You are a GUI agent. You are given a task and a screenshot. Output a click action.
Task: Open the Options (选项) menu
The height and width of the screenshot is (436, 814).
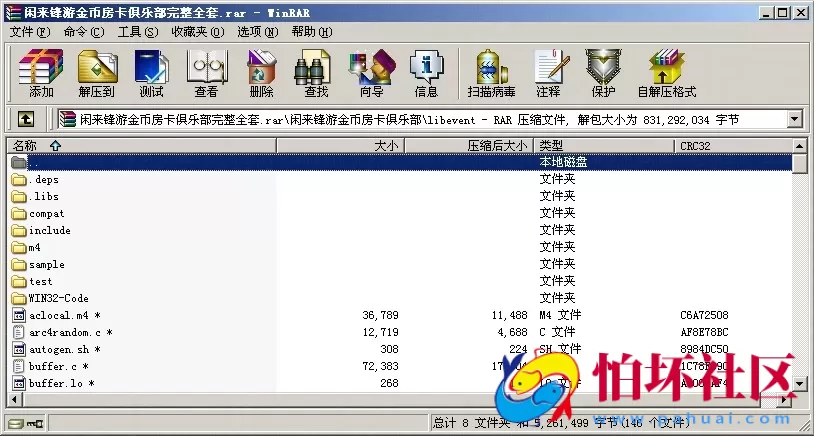point(258,32)
